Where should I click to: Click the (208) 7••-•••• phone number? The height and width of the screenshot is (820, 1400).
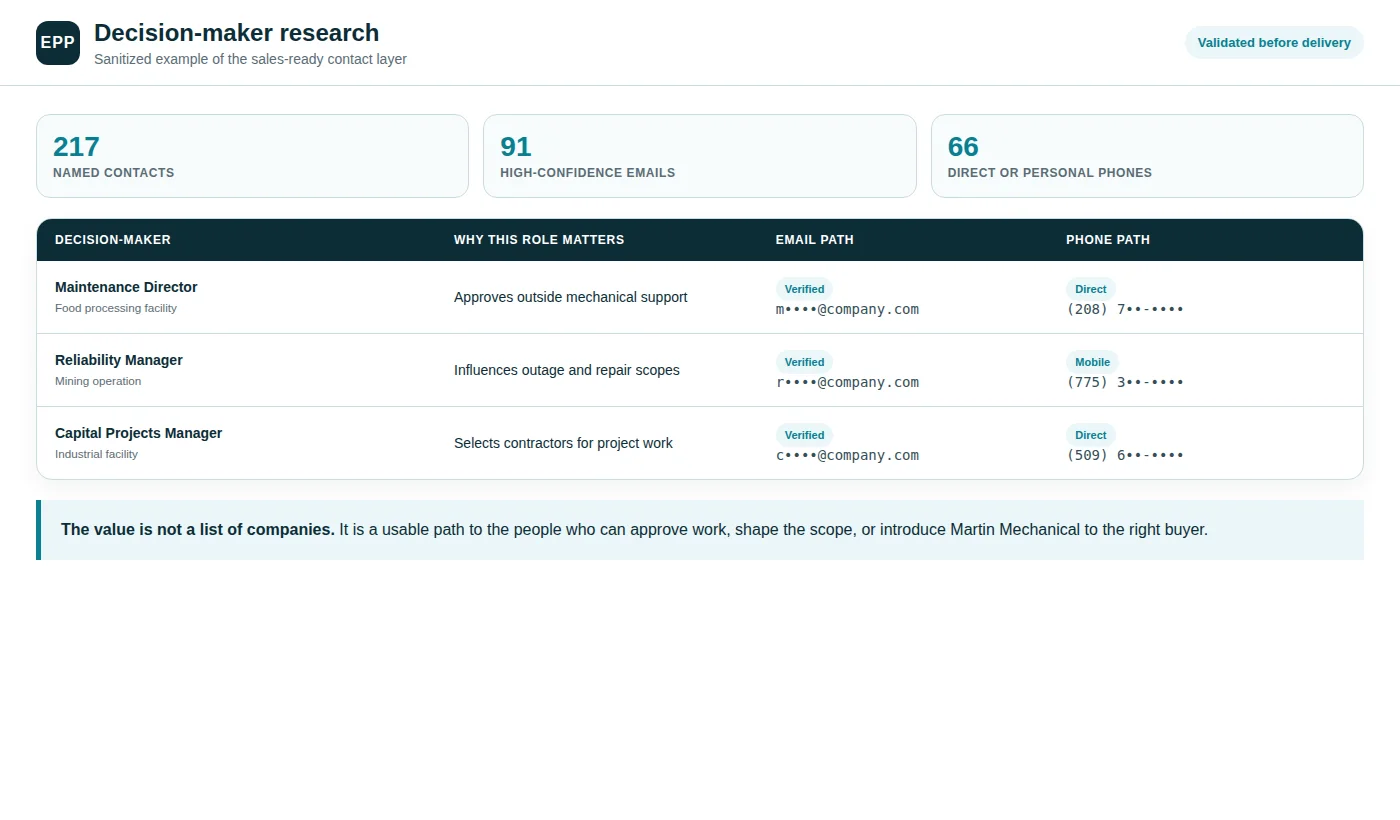tap(1125, 309)
